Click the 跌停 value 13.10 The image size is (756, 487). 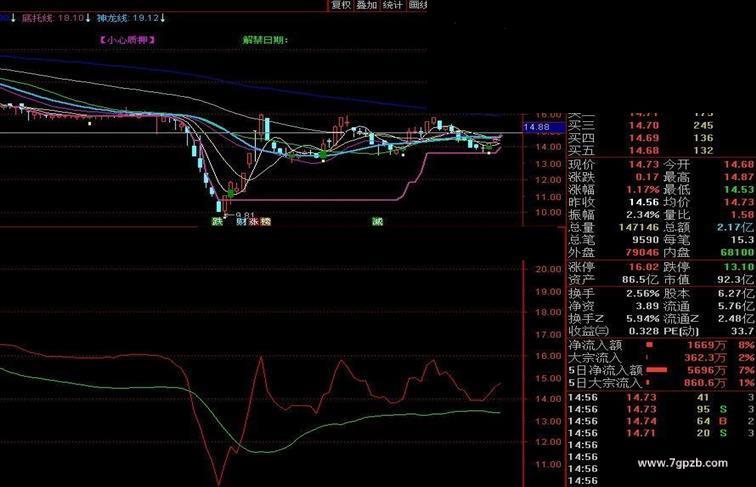pyautogui.click(x=739, y=267)
